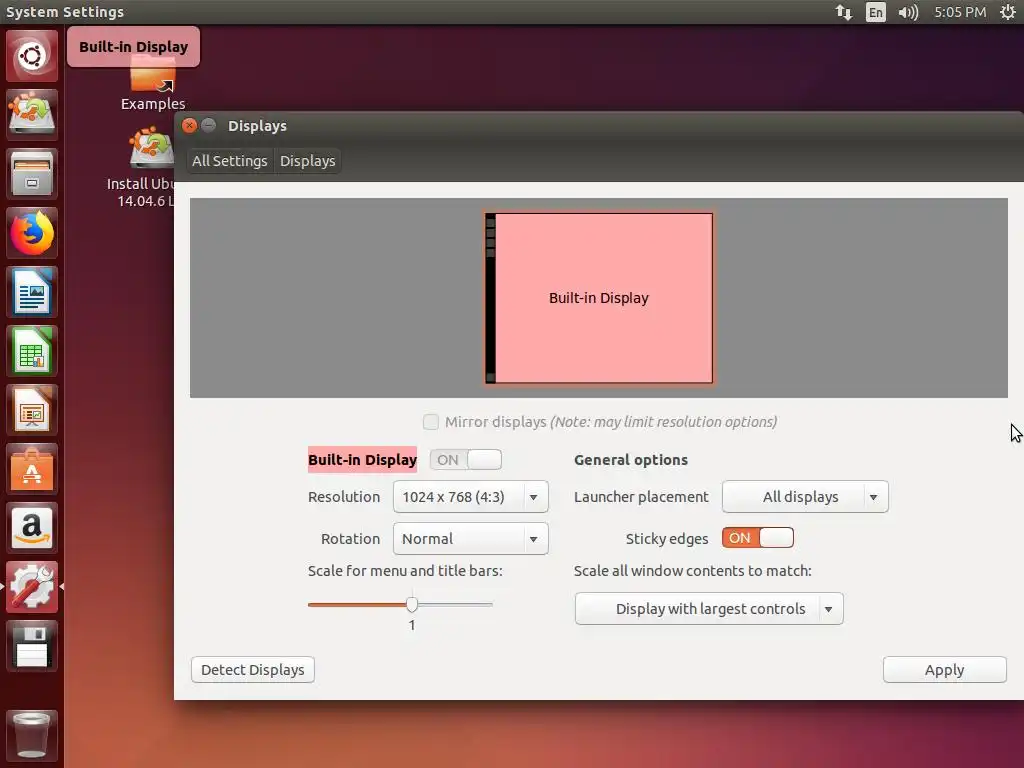
Task: Click the Built-in Display tooltip overlay
Action: 133,46
